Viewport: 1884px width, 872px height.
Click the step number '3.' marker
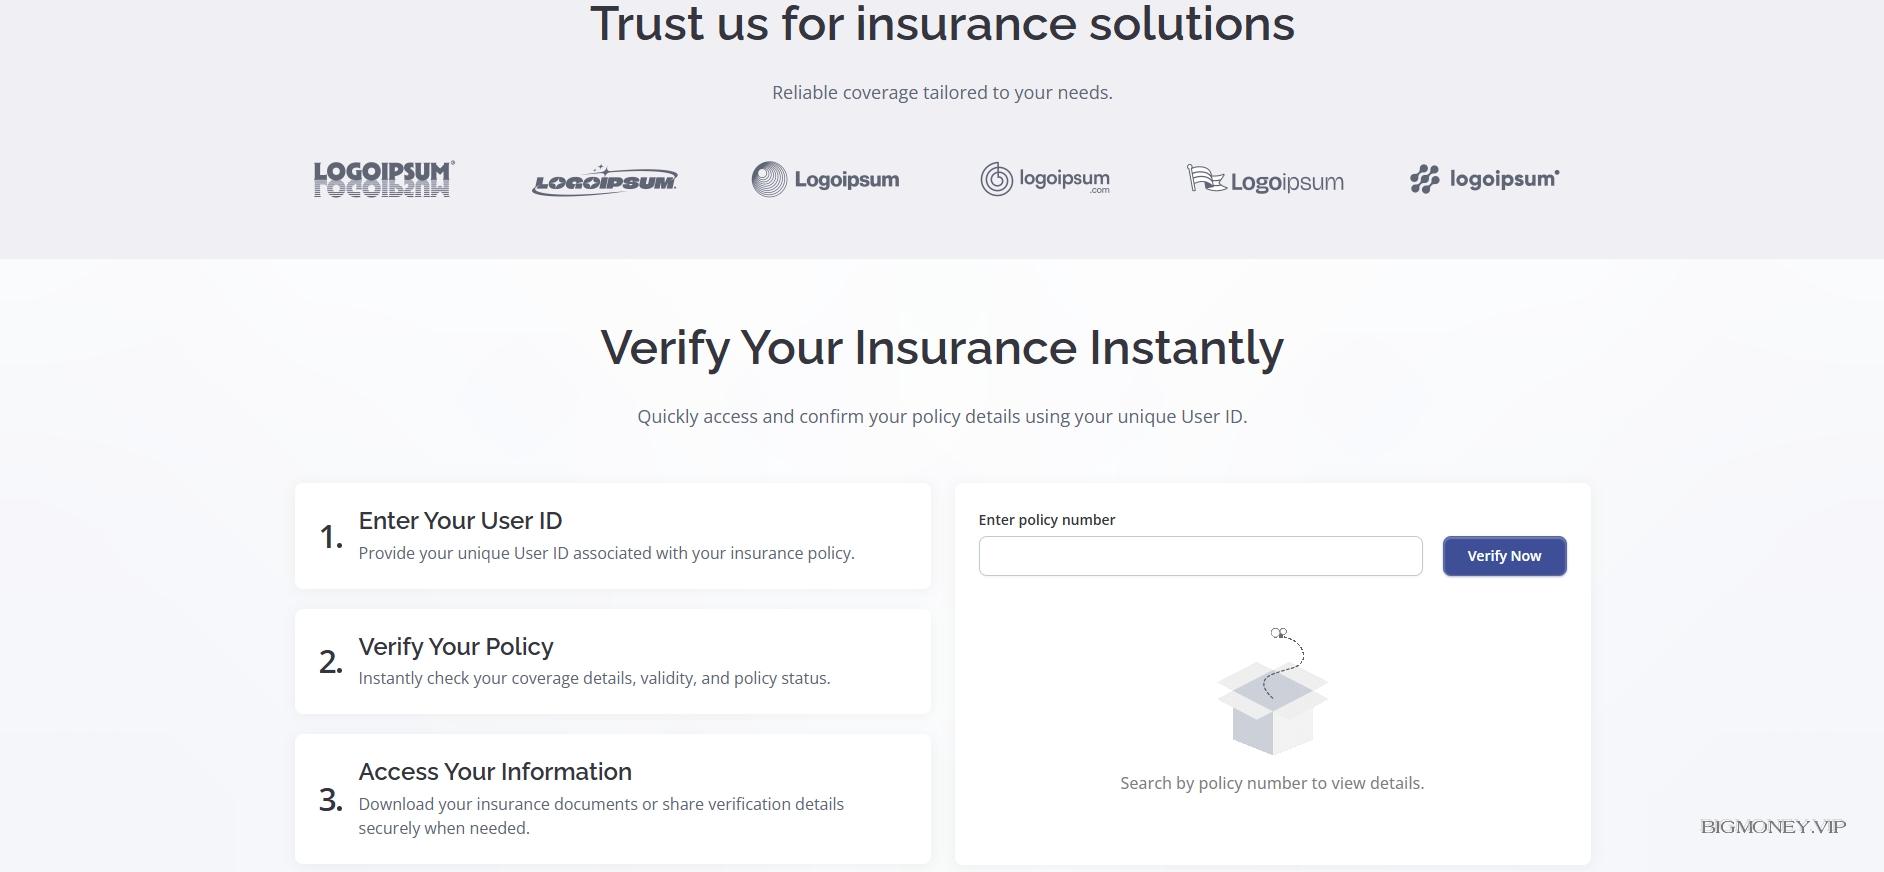coord(331,800)
